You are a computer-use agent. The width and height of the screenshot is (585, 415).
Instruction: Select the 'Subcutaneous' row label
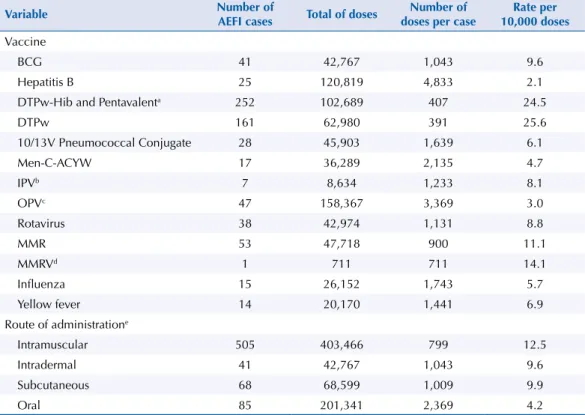53,385
